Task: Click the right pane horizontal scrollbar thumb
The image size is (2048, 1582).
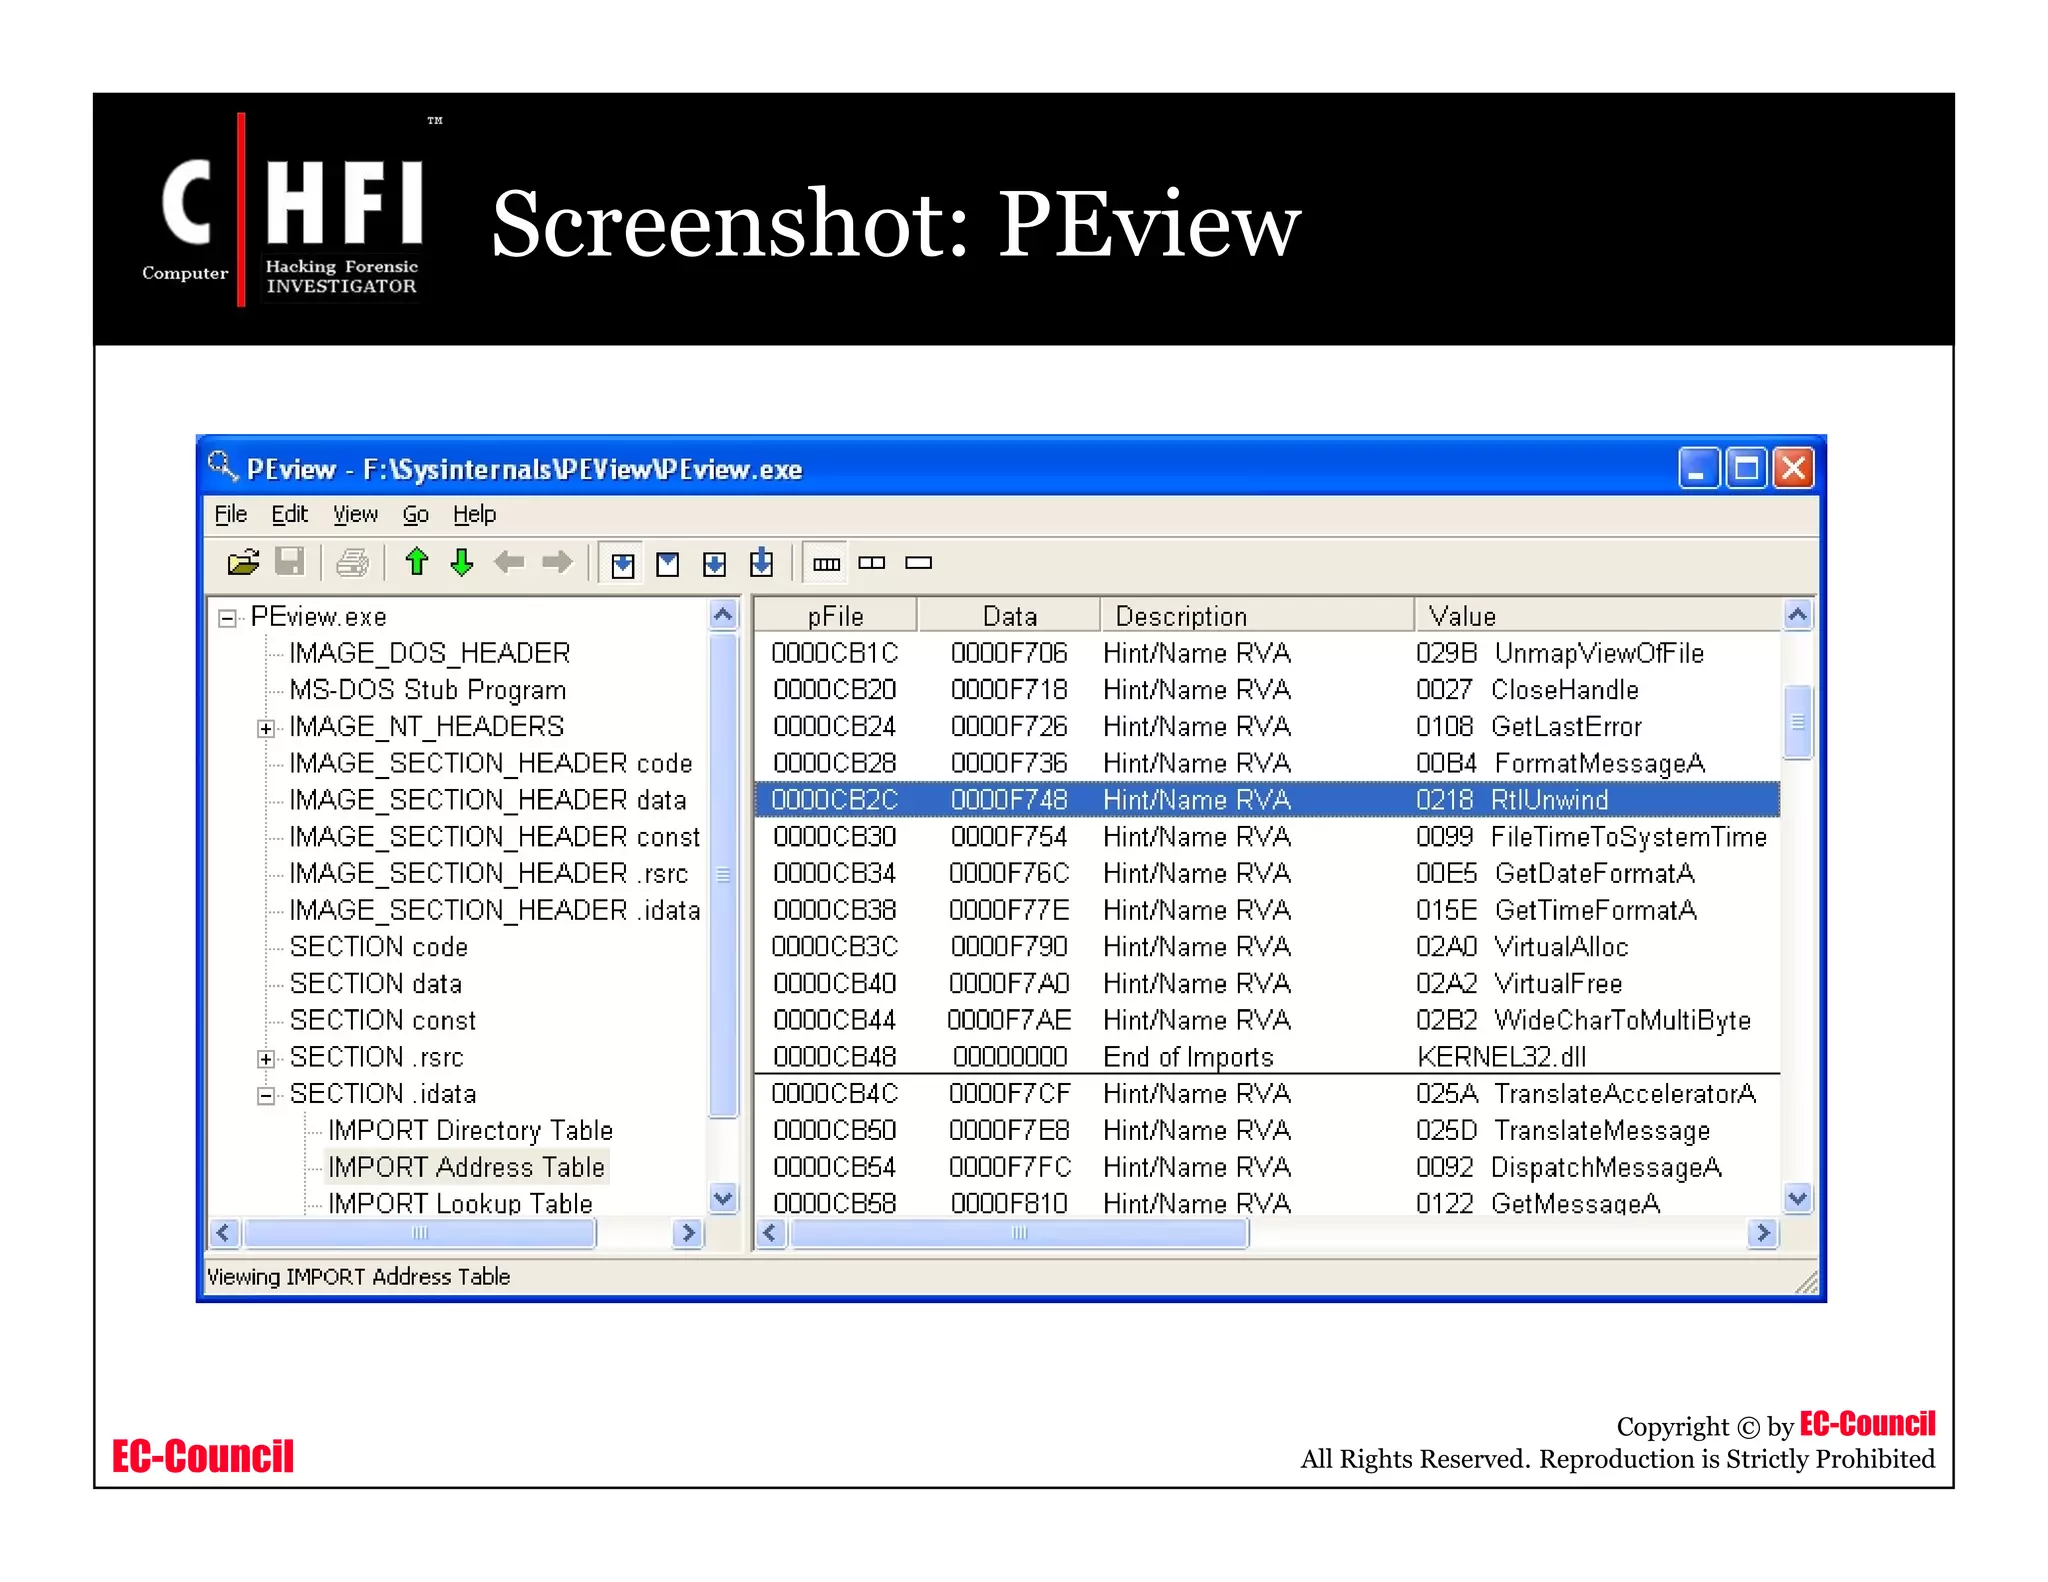Action: tap(1018, 1233)
